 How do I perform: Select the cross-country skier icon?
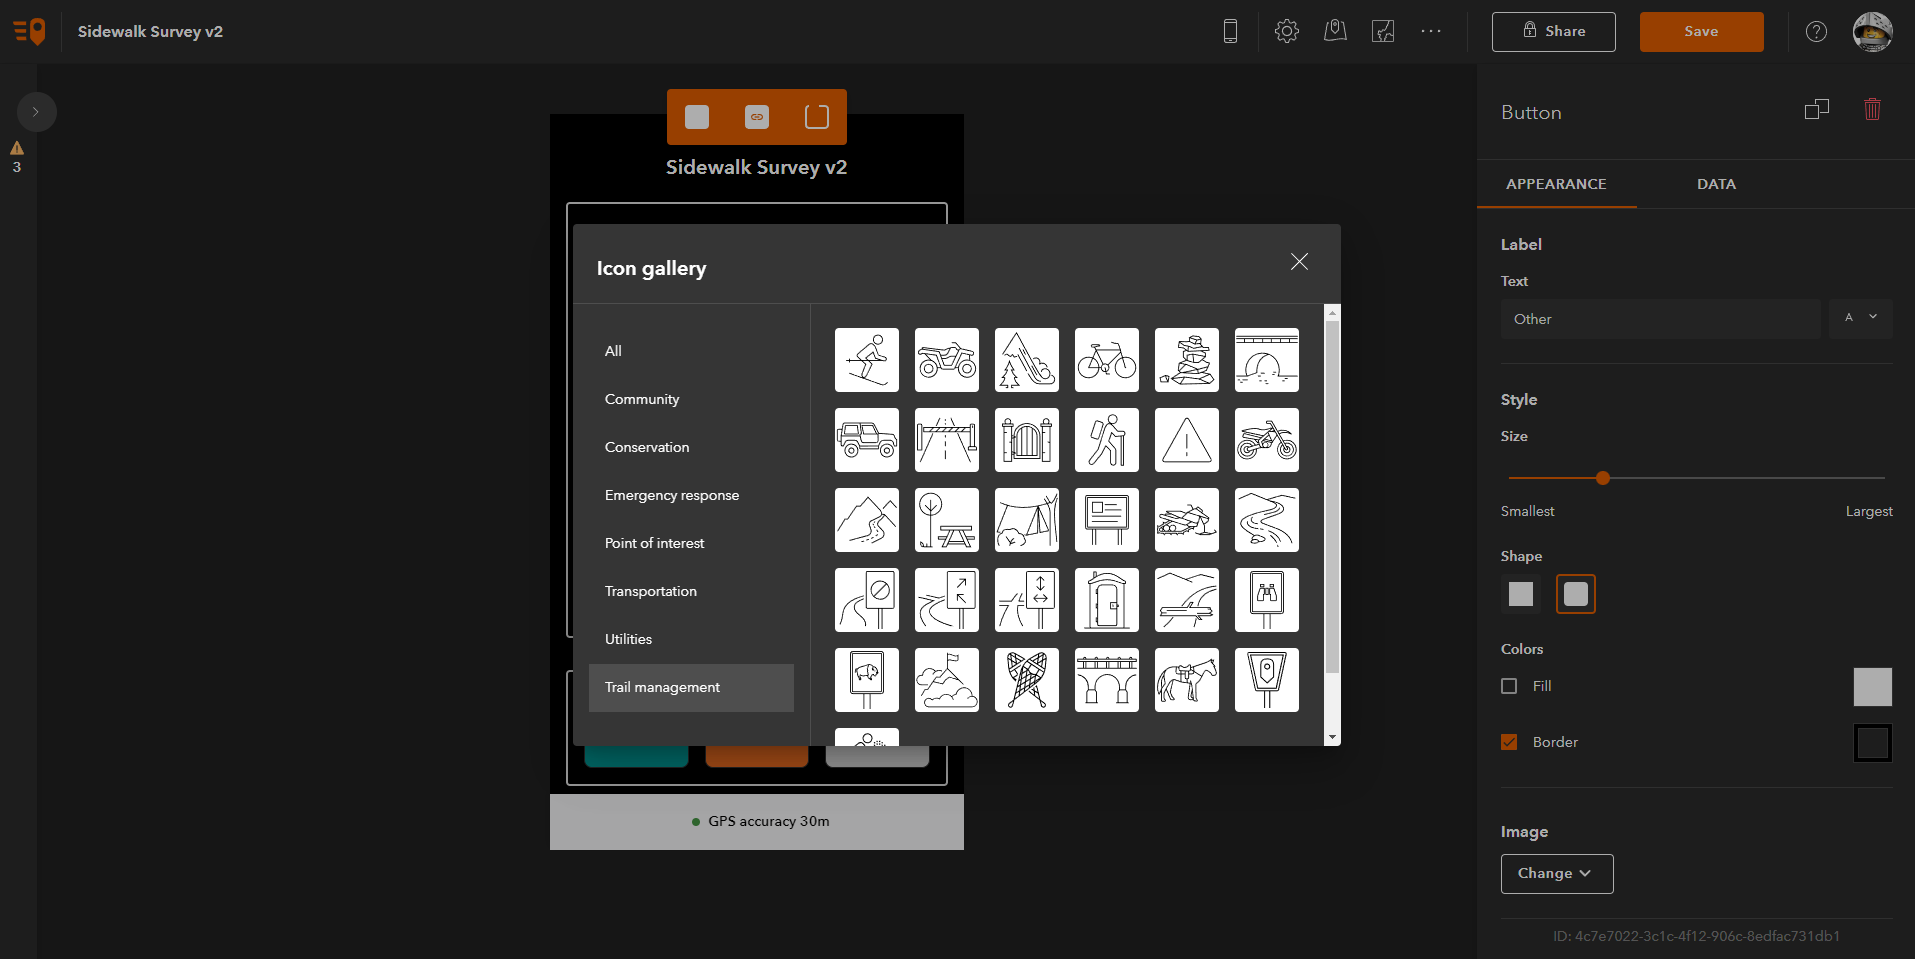pos(866,360)
